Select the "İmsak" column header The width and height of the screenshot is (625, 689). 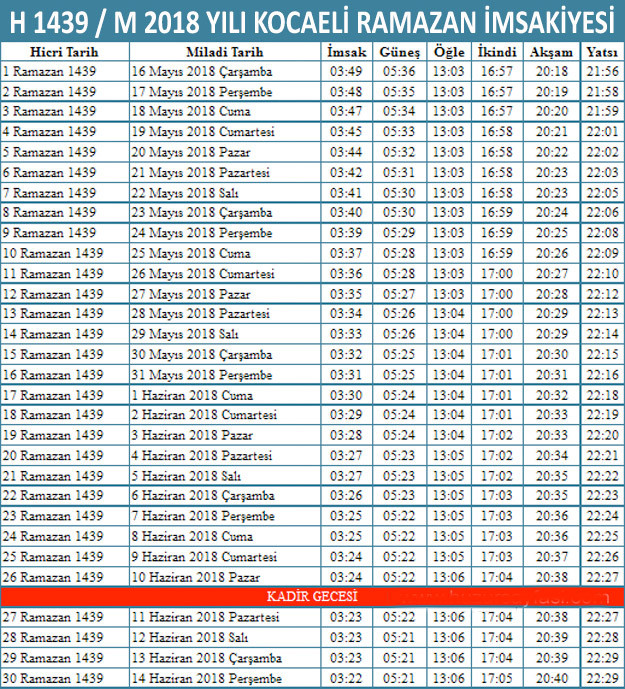[345, 51]
